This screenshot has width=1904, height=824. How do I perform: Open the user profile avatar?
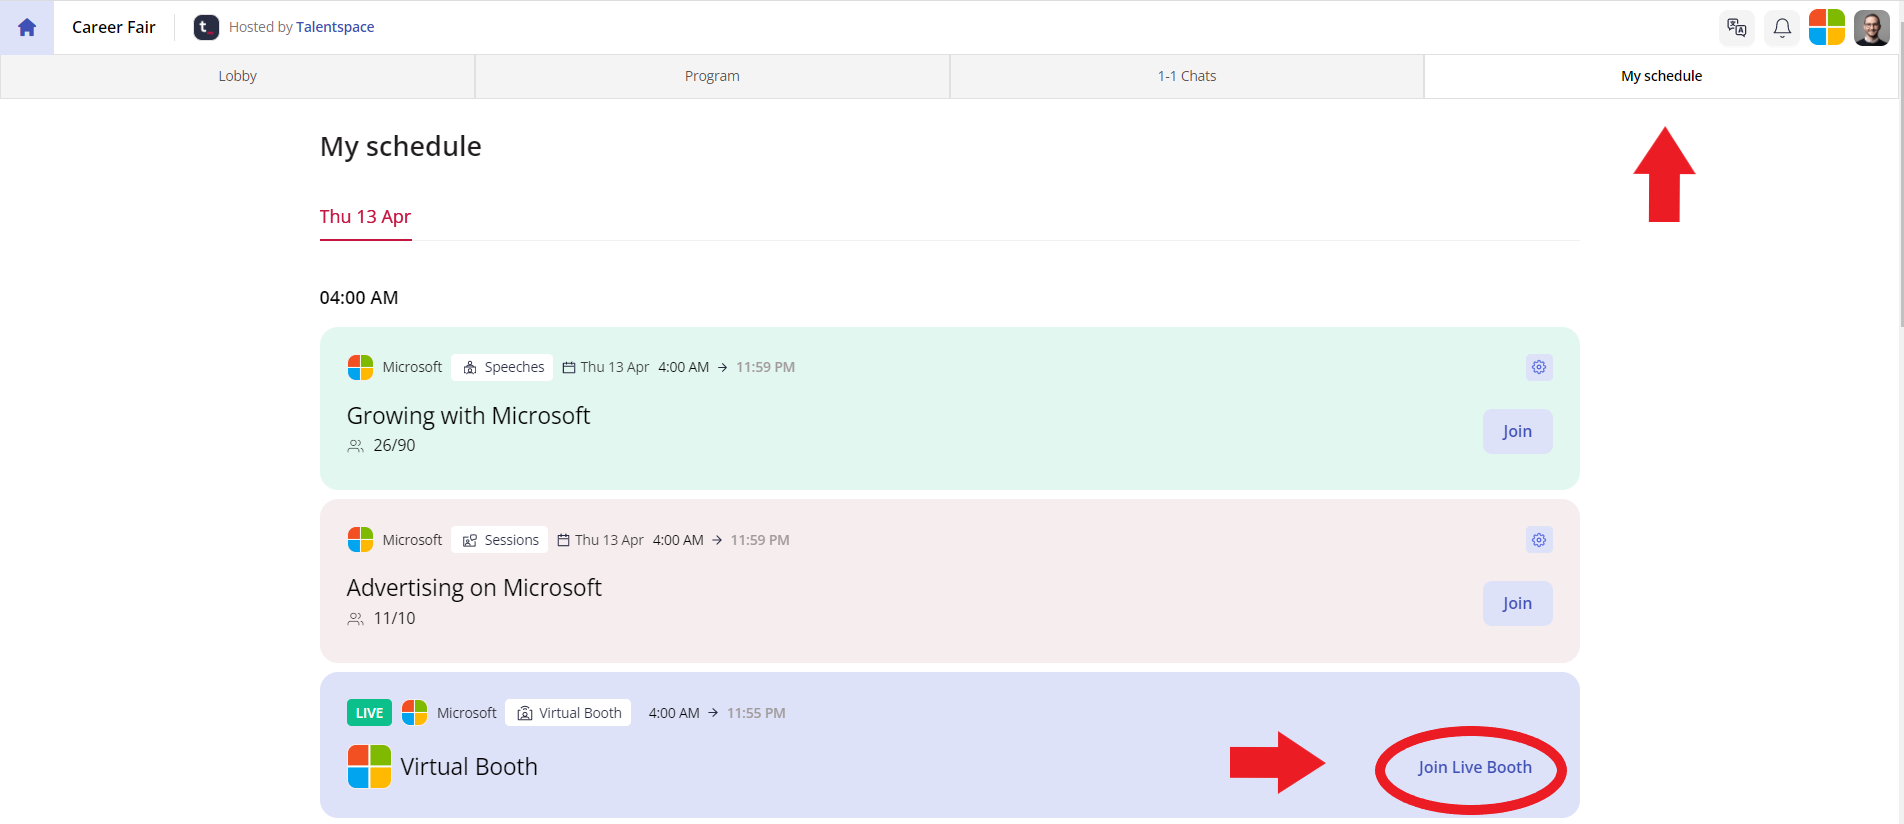coord(1872,28)
